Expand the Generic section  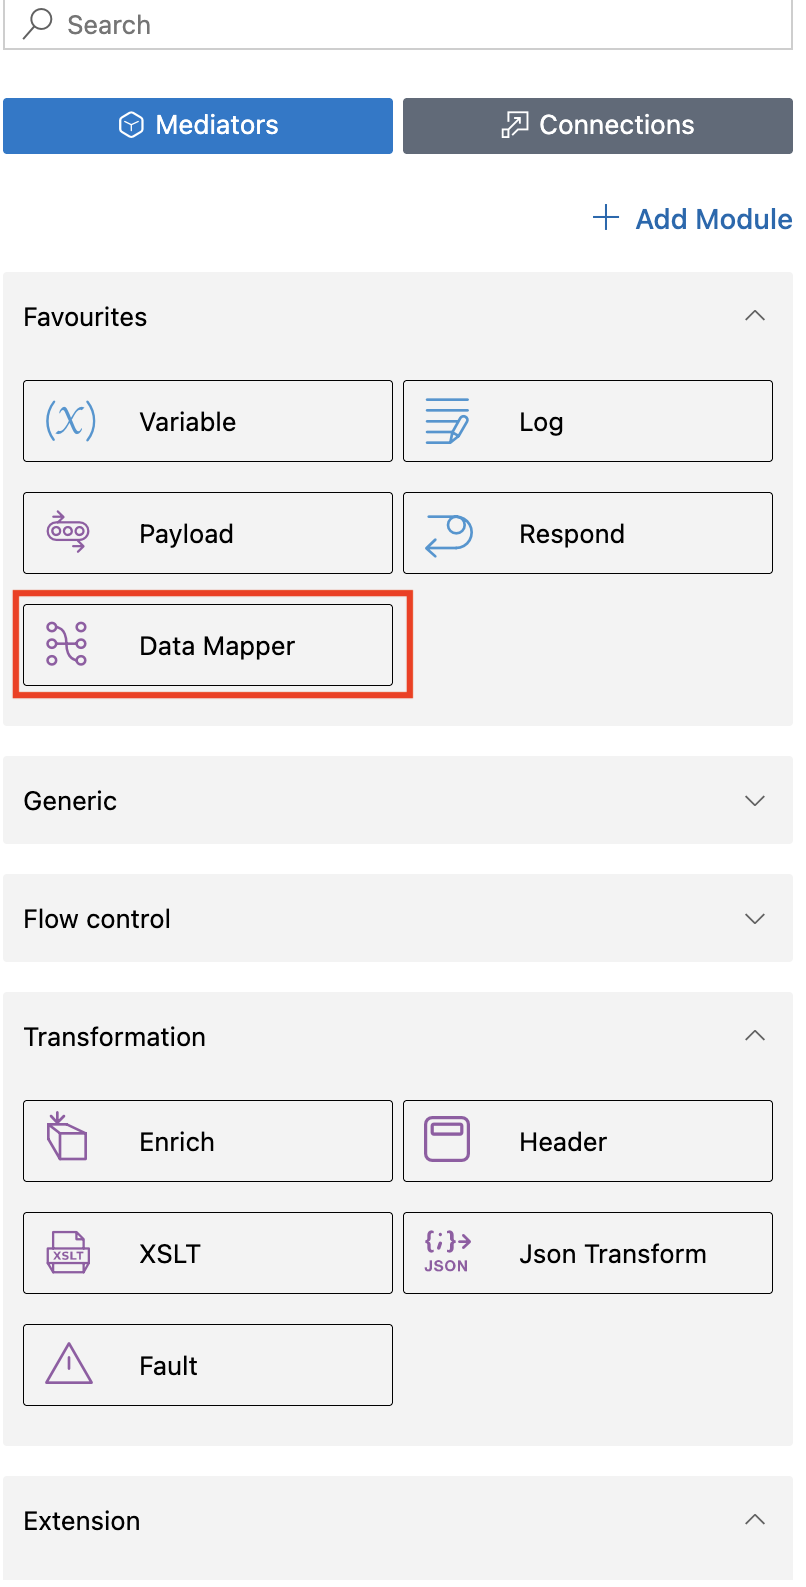pos(398,800)
